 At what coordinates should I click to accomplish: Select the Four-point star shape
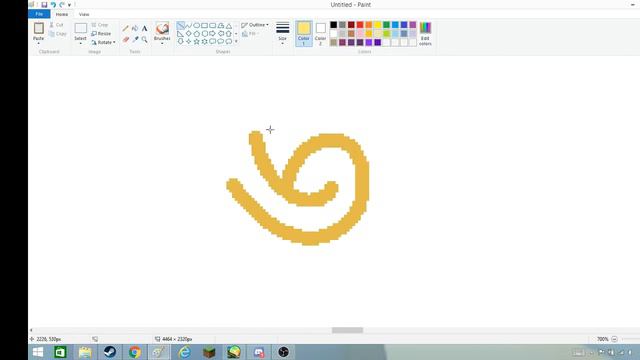coord(189,41)
